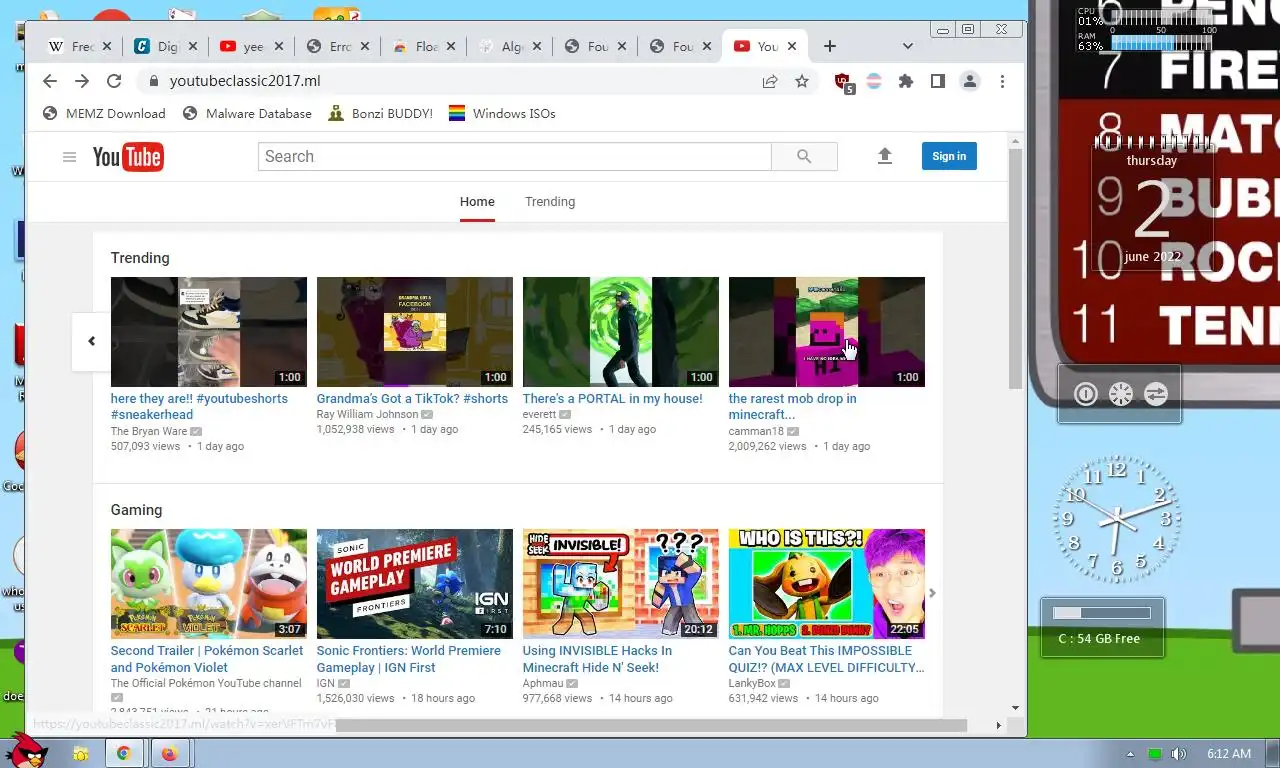Click the Chrome taskbar icon
Viewport: 1280px width, 768px height.
[124, 753]
